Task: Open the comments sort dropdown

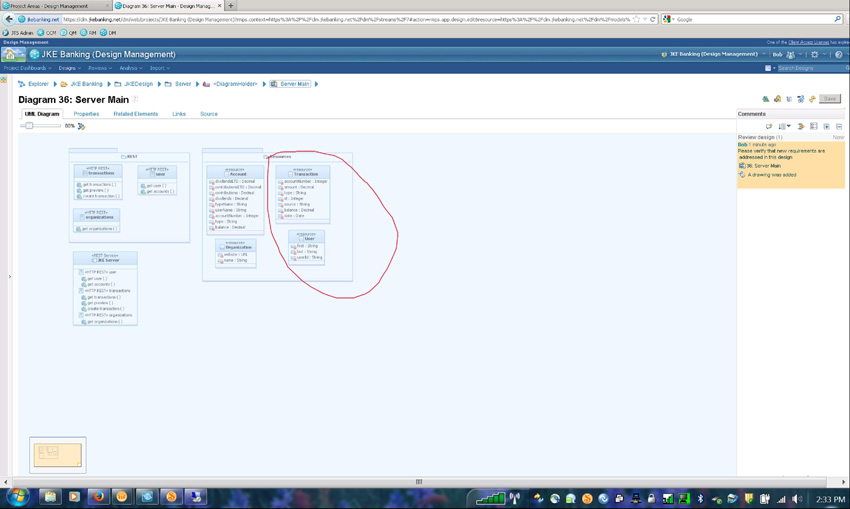Action: click(x=784, y=126)
